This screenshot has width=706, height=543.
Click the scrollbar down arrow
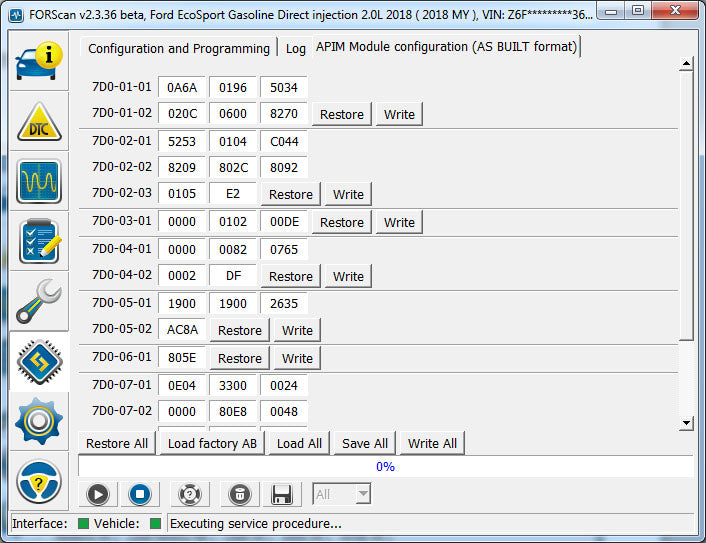(686, 423)
